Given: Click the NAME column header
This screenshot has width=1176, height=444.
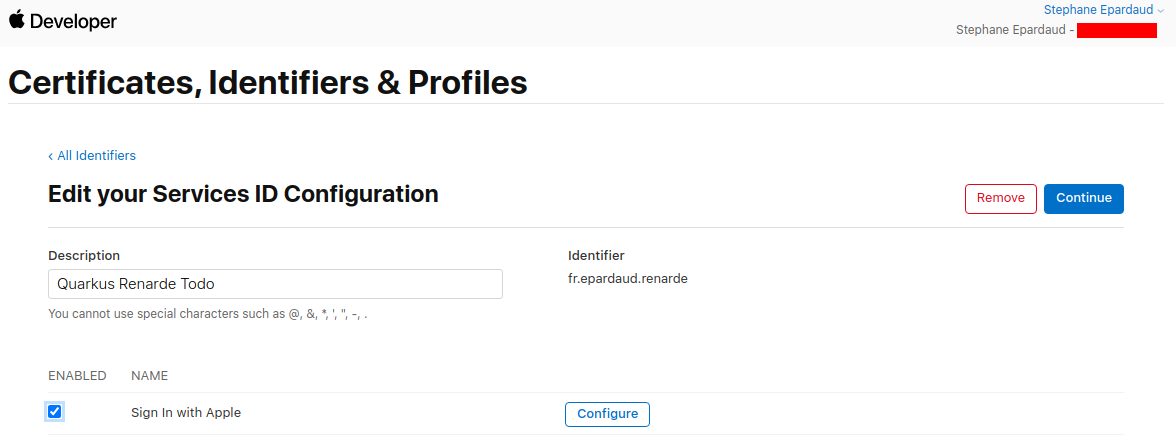Looking at the screenshot, I should coord(149,376).
